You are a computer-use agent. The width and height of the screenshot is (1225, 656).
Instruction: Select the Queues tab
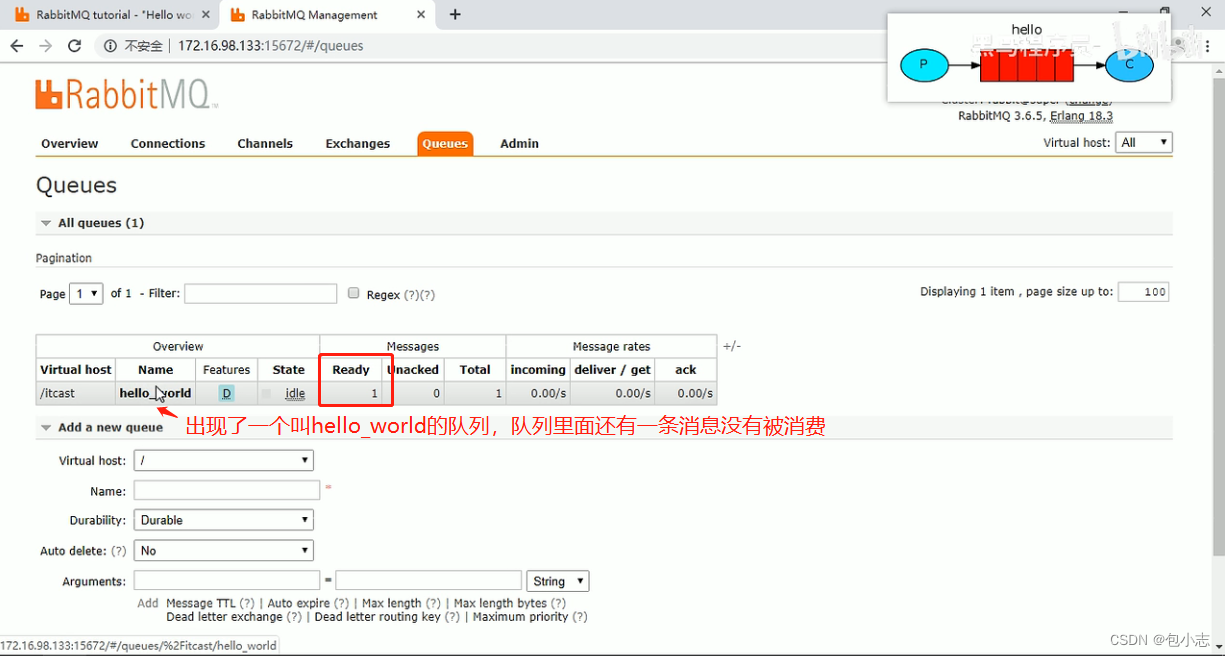click(x=445, y=144)
